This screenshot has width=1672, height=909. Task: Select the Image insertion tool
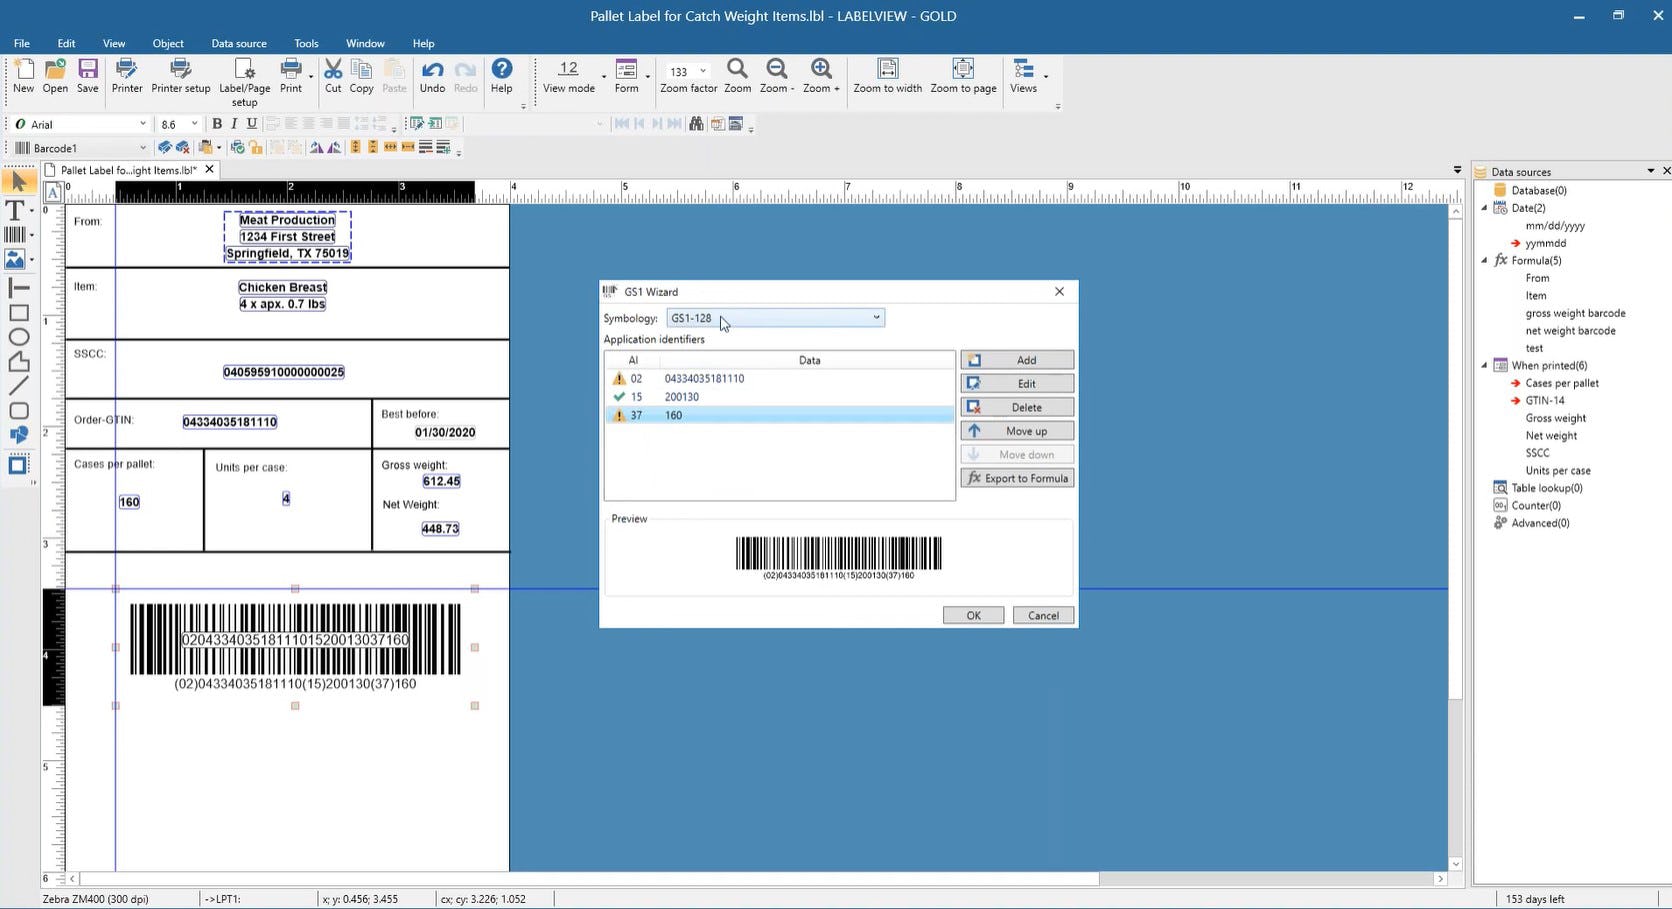click(14, 258)
